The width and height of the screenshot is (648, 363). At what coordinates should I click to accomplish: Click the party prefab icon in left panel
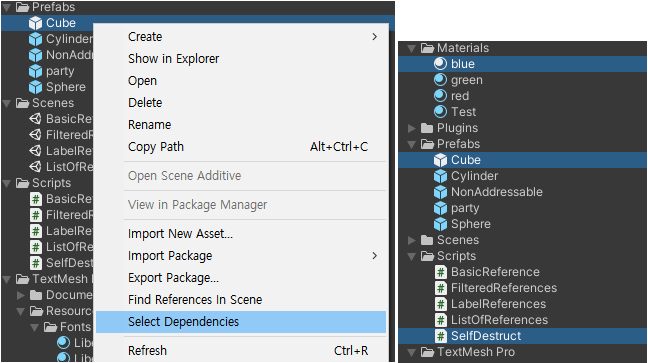tap(36, 71)
